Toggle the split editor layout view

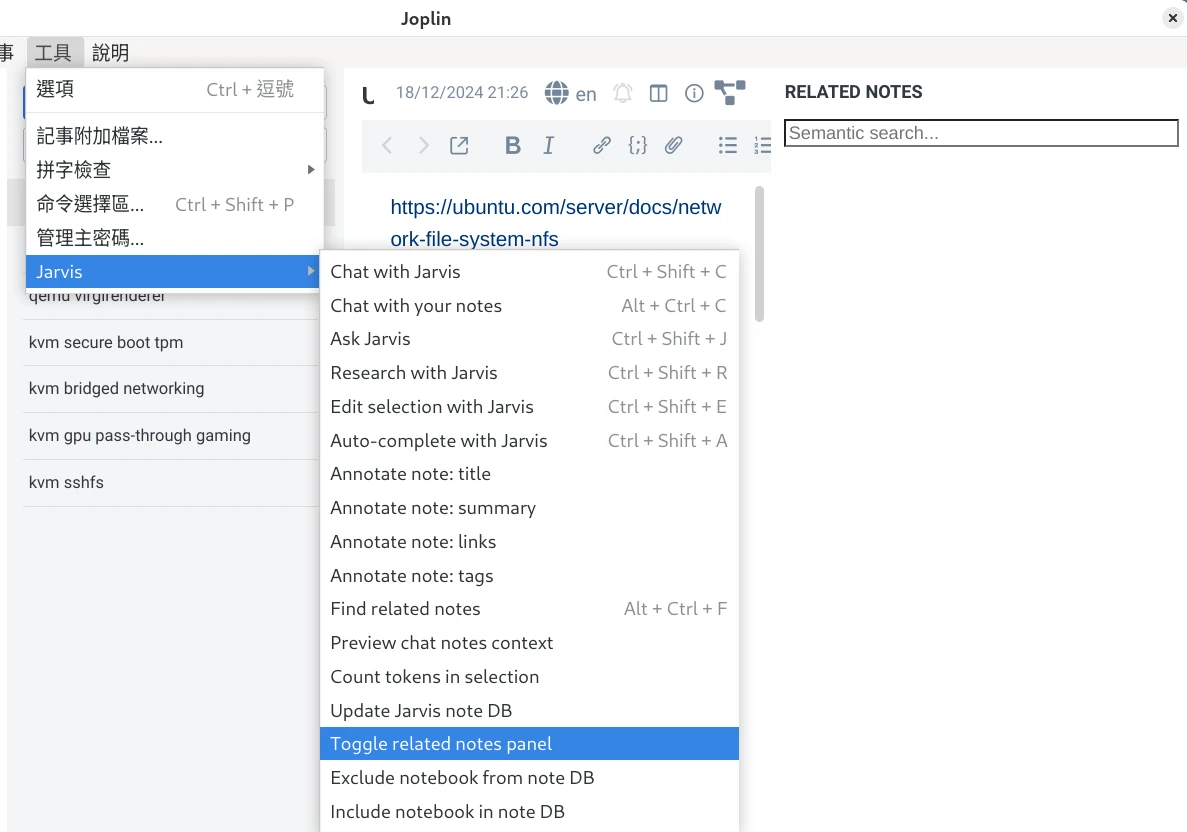click(x=658, y=92)
